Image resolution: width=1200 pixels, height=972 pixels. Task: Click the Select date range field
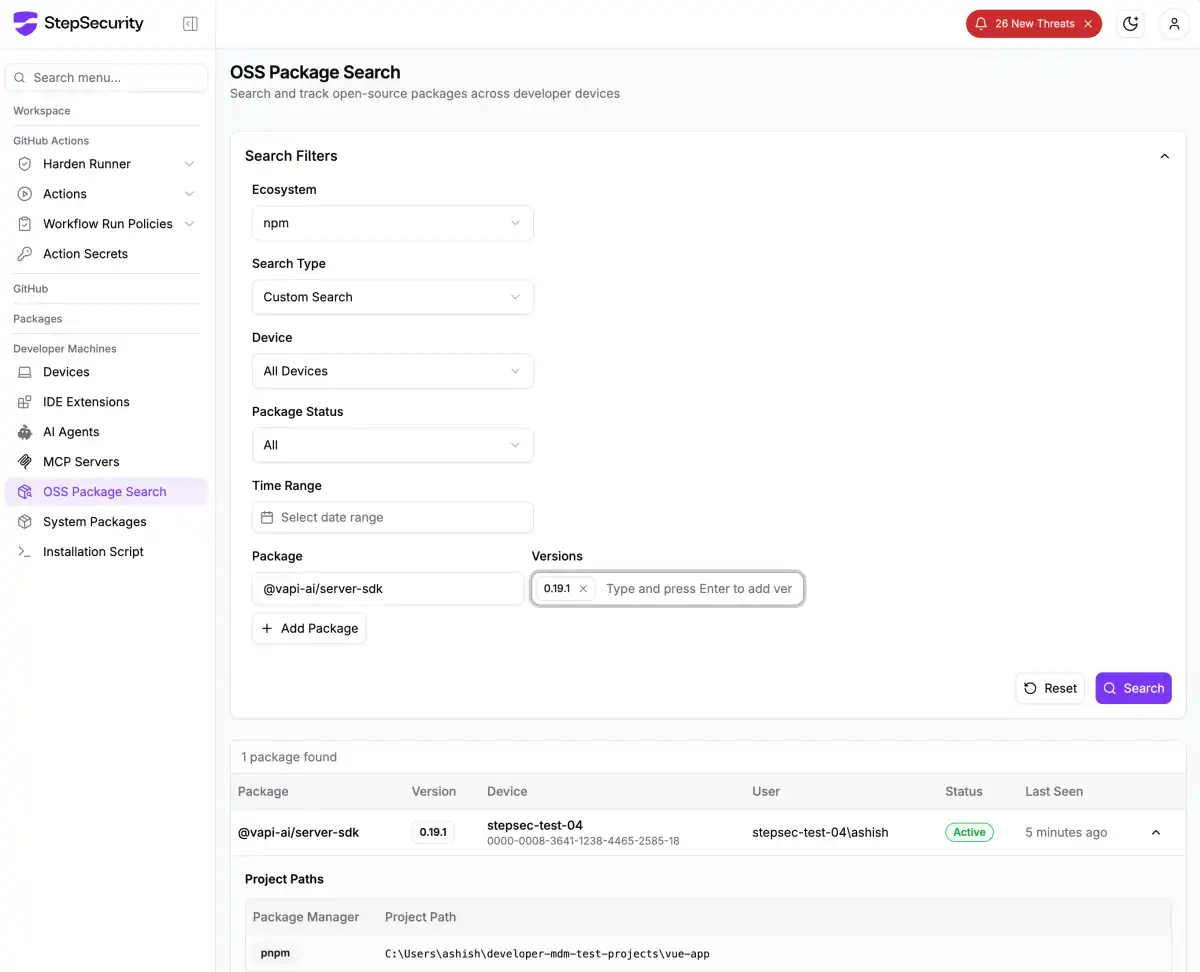click(392, 518)
